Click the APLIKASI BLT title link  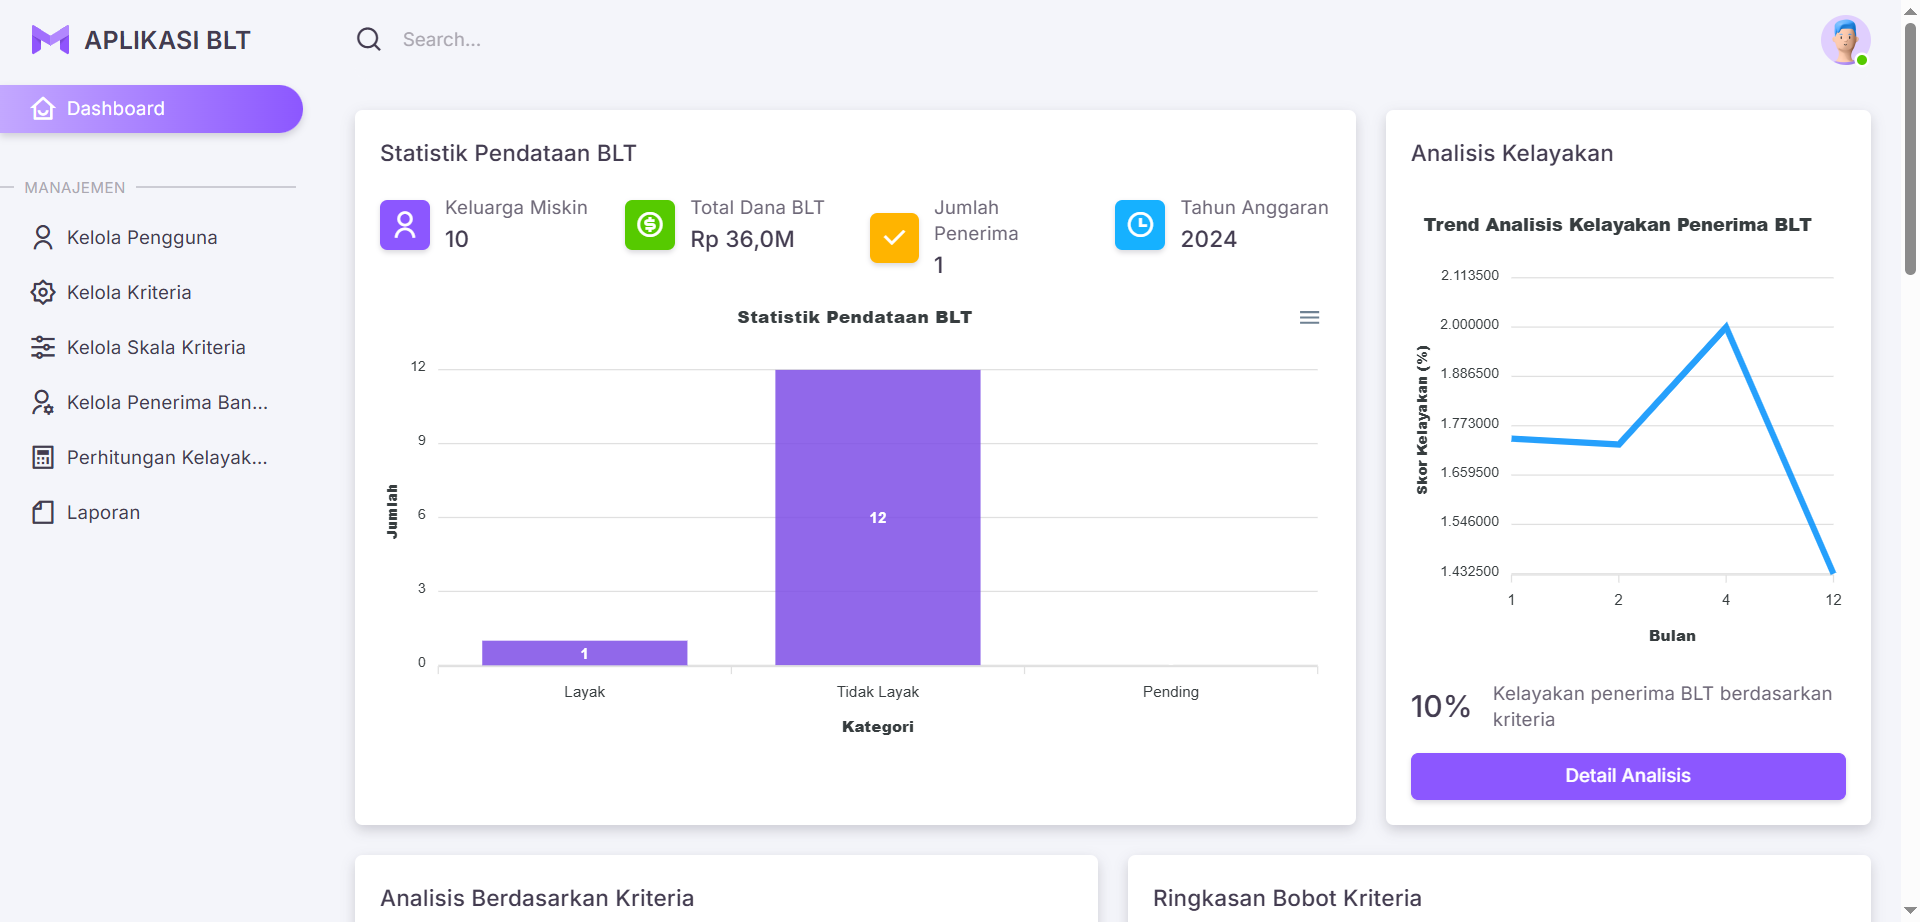click(x=167, y=40)
